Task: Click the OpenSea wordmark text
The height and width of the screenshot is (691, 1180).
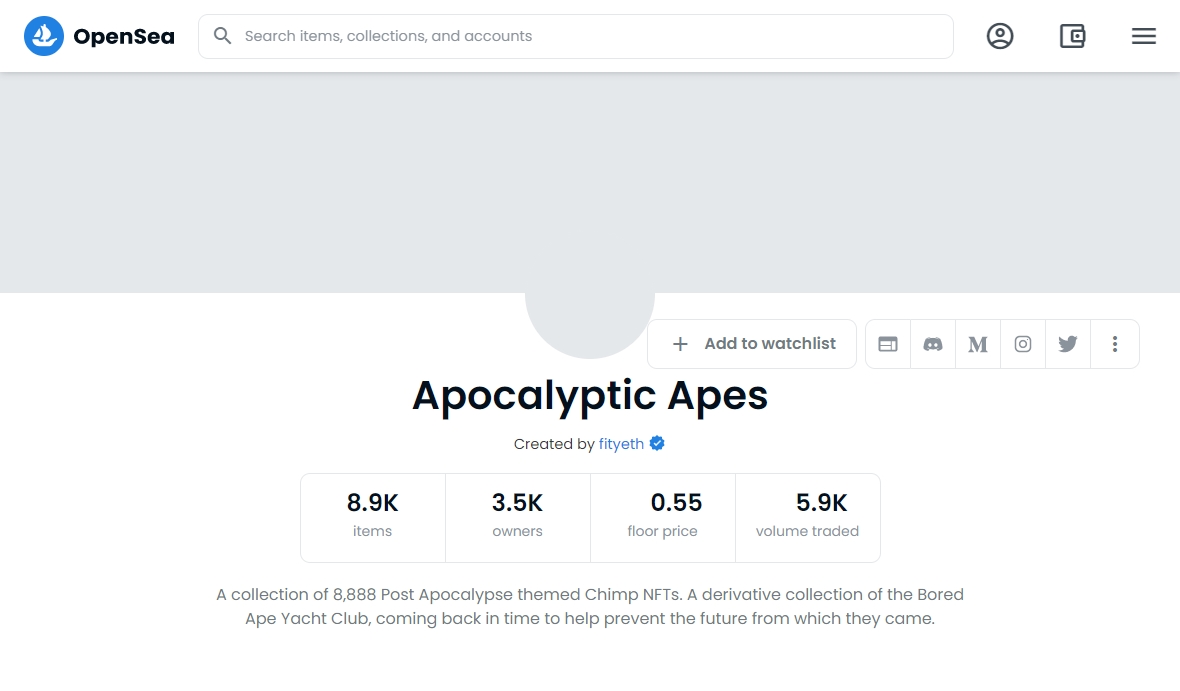Action: tap(123, 36)
